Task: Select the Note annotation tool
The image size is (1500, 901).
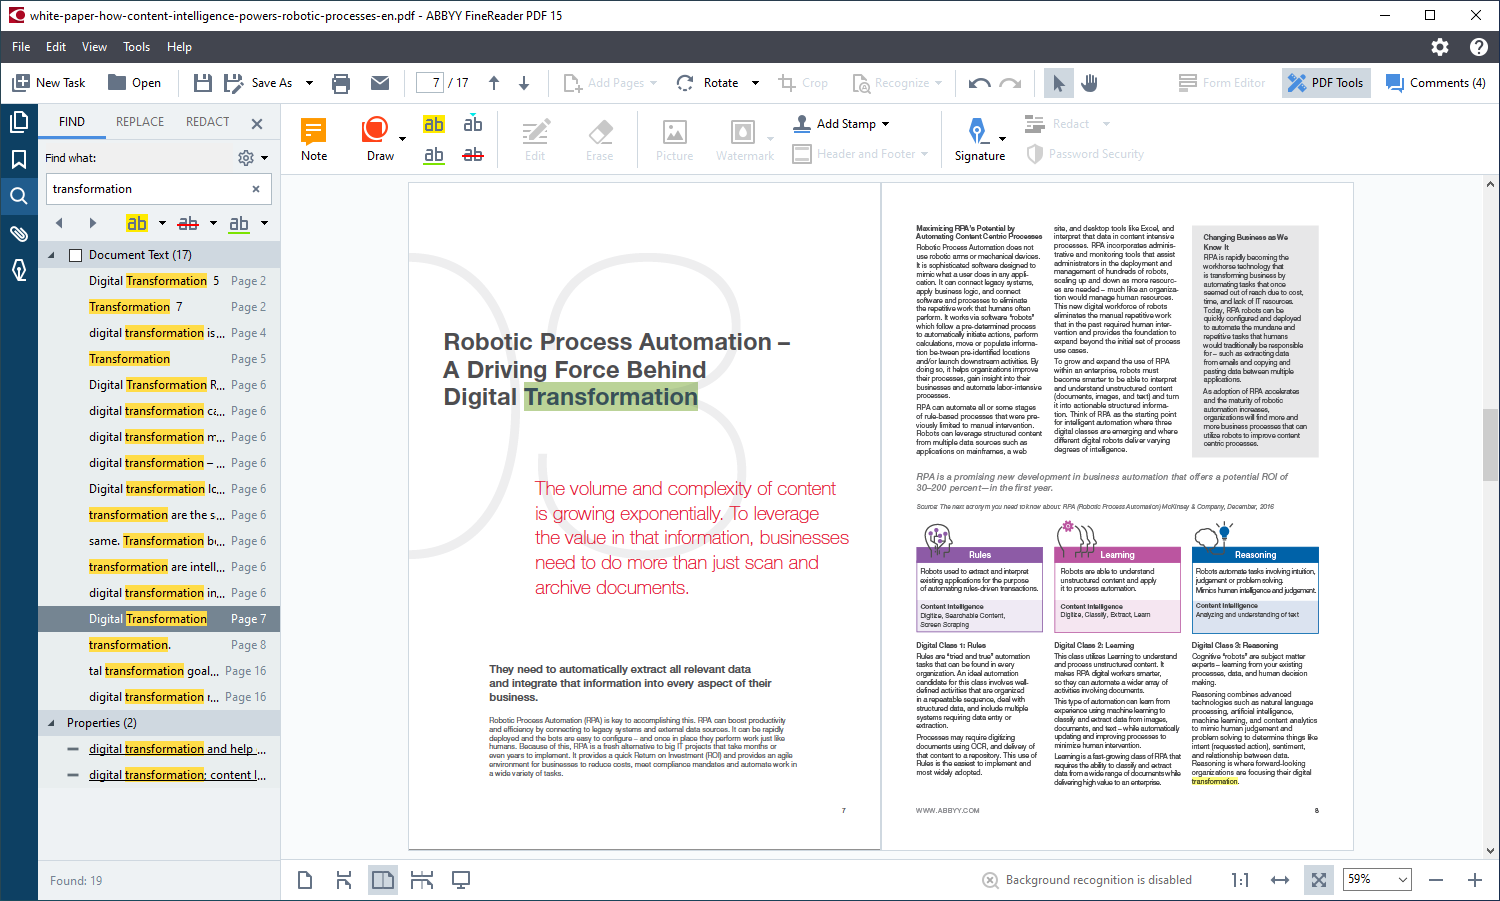Action: (x=314, y=139)
